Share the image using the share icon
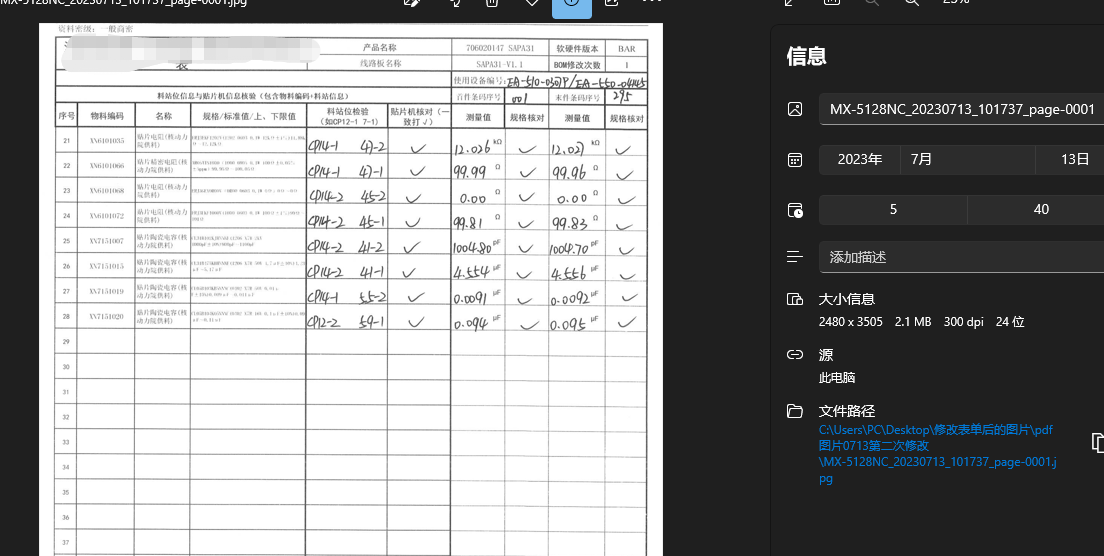 (x=612, y=3)
